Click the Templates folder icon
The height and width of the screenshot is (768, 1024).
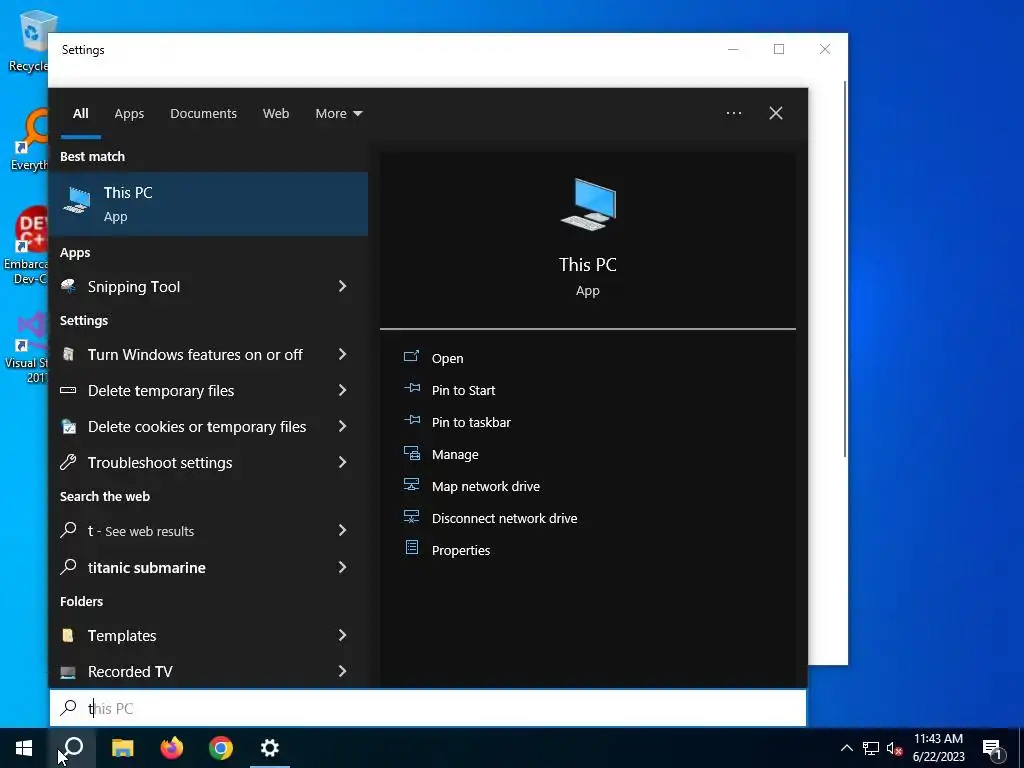click(68, 635)
